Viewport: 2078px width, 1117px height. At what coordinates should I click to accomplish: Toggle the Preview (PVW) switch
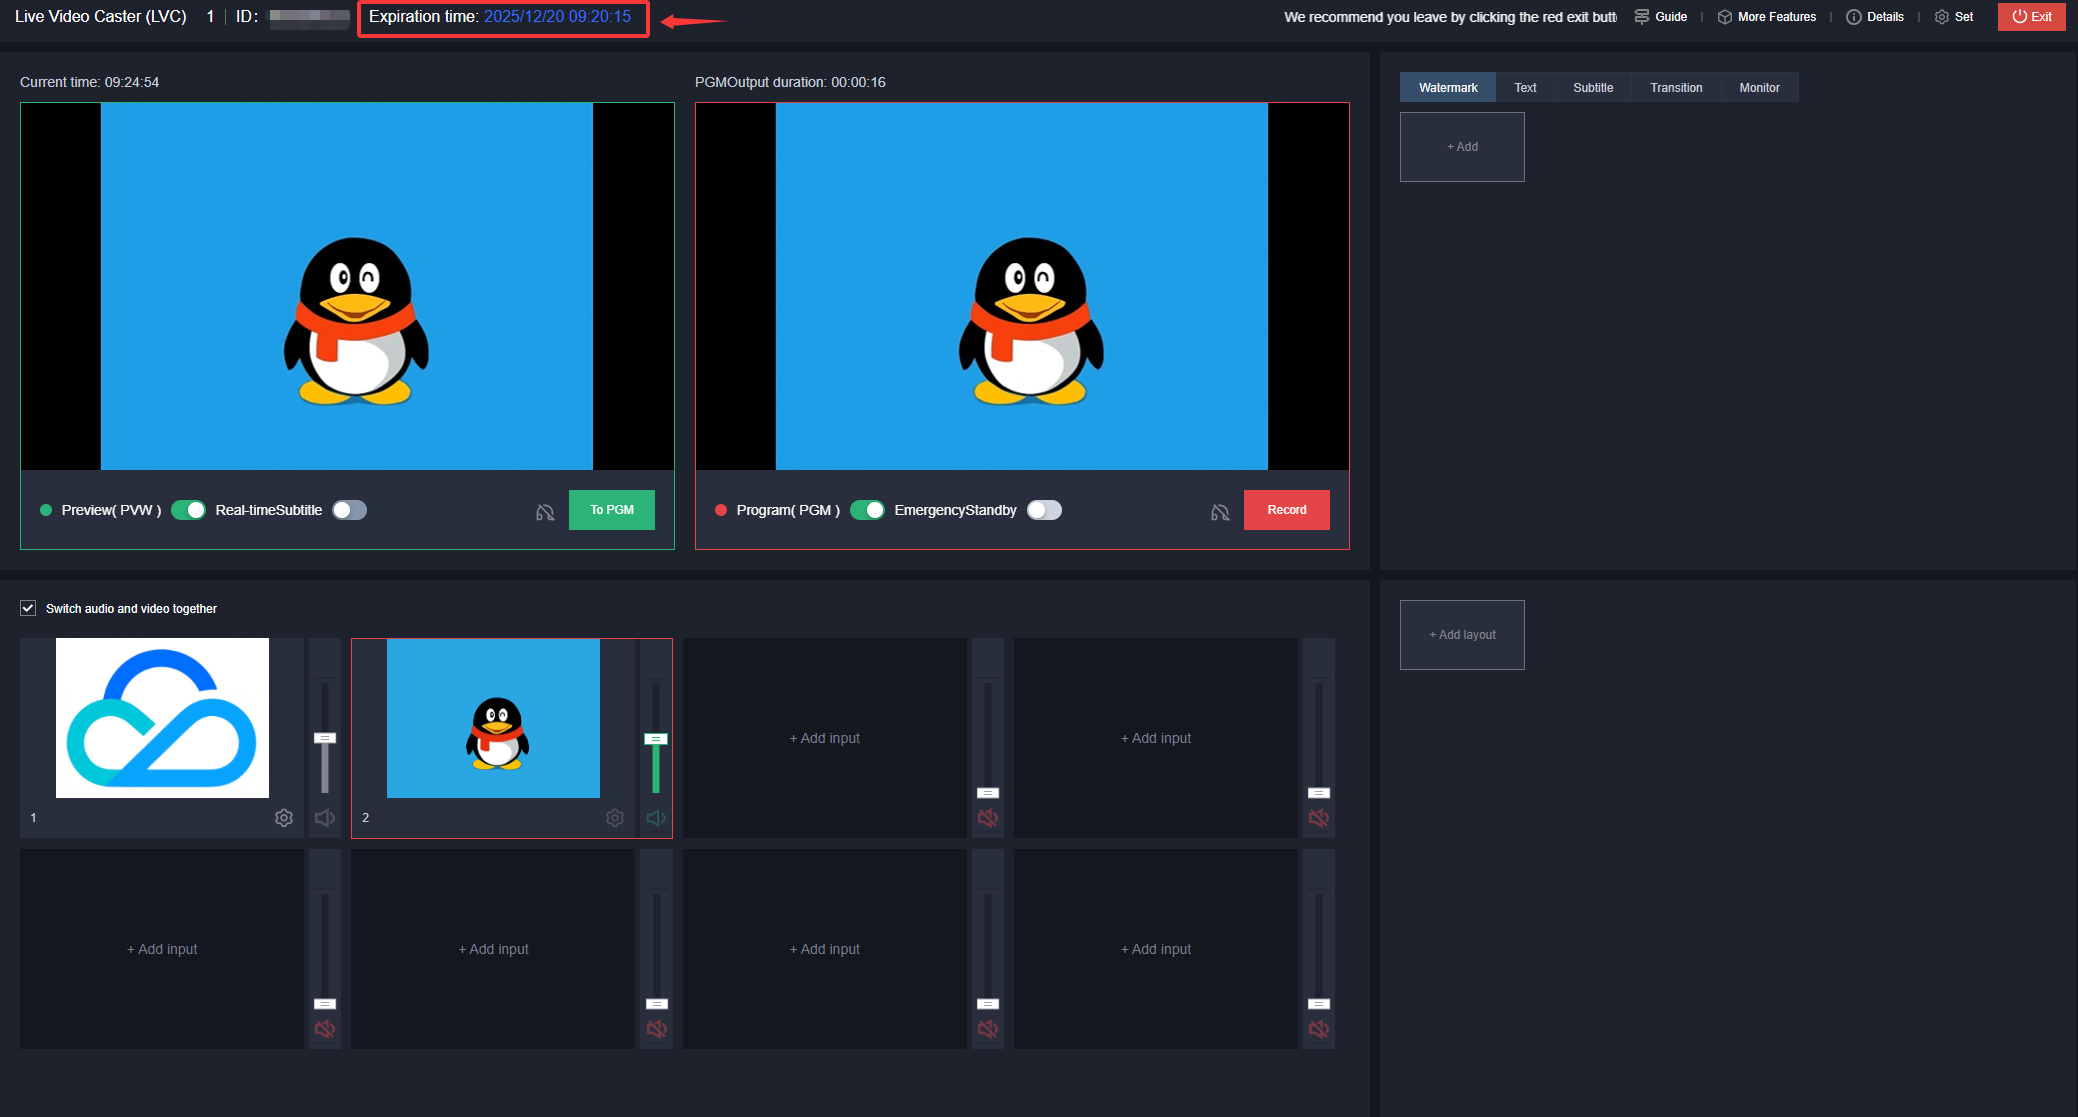pos(188,510)
